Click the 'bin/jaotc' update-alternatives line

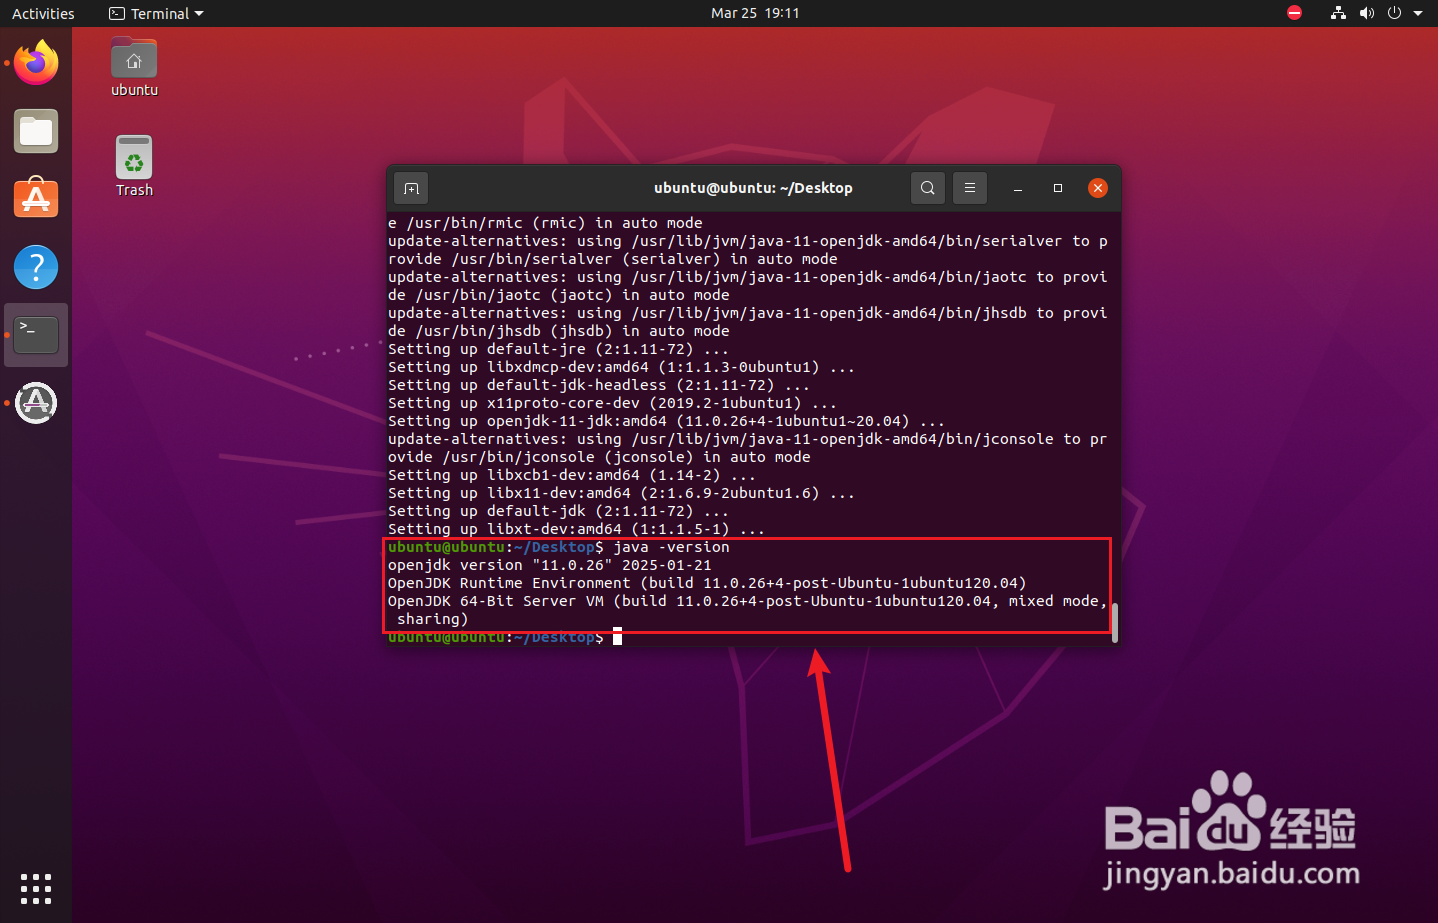[x=748, y=277]
